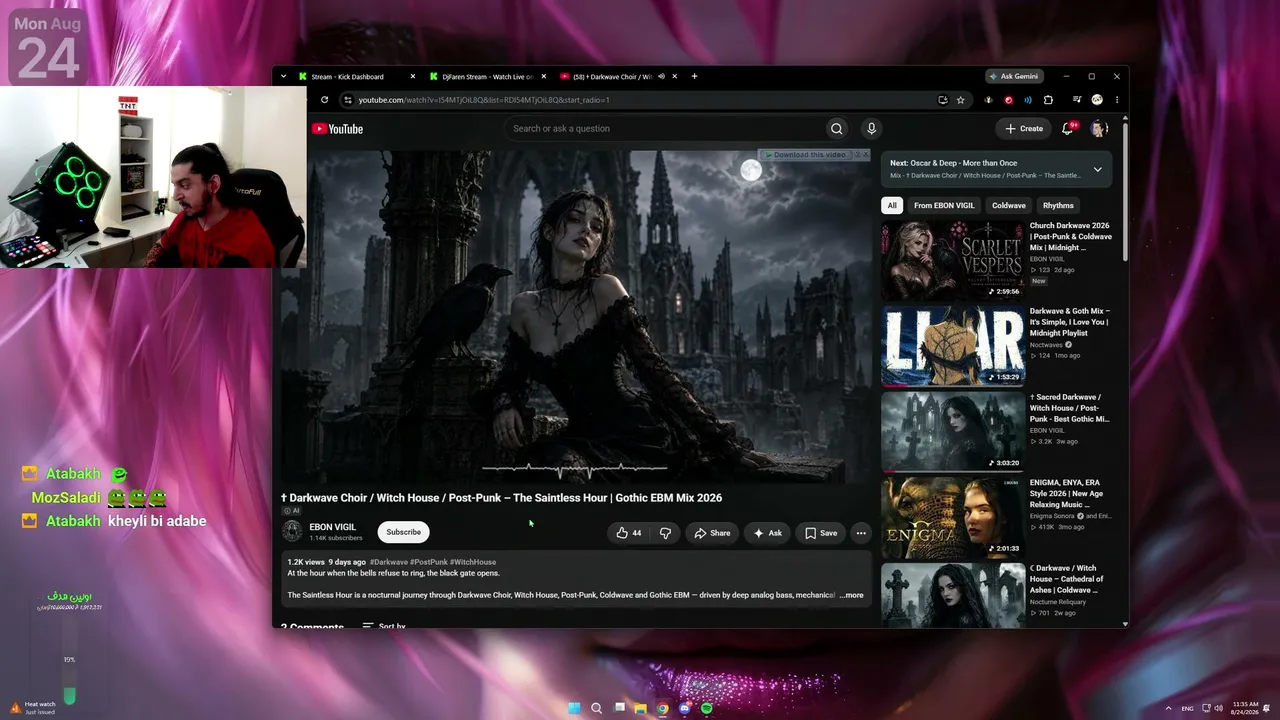Open Chrome tab search dropdown arrow
This screenshot has width=1280, height=720.
[x=283, y=76]
